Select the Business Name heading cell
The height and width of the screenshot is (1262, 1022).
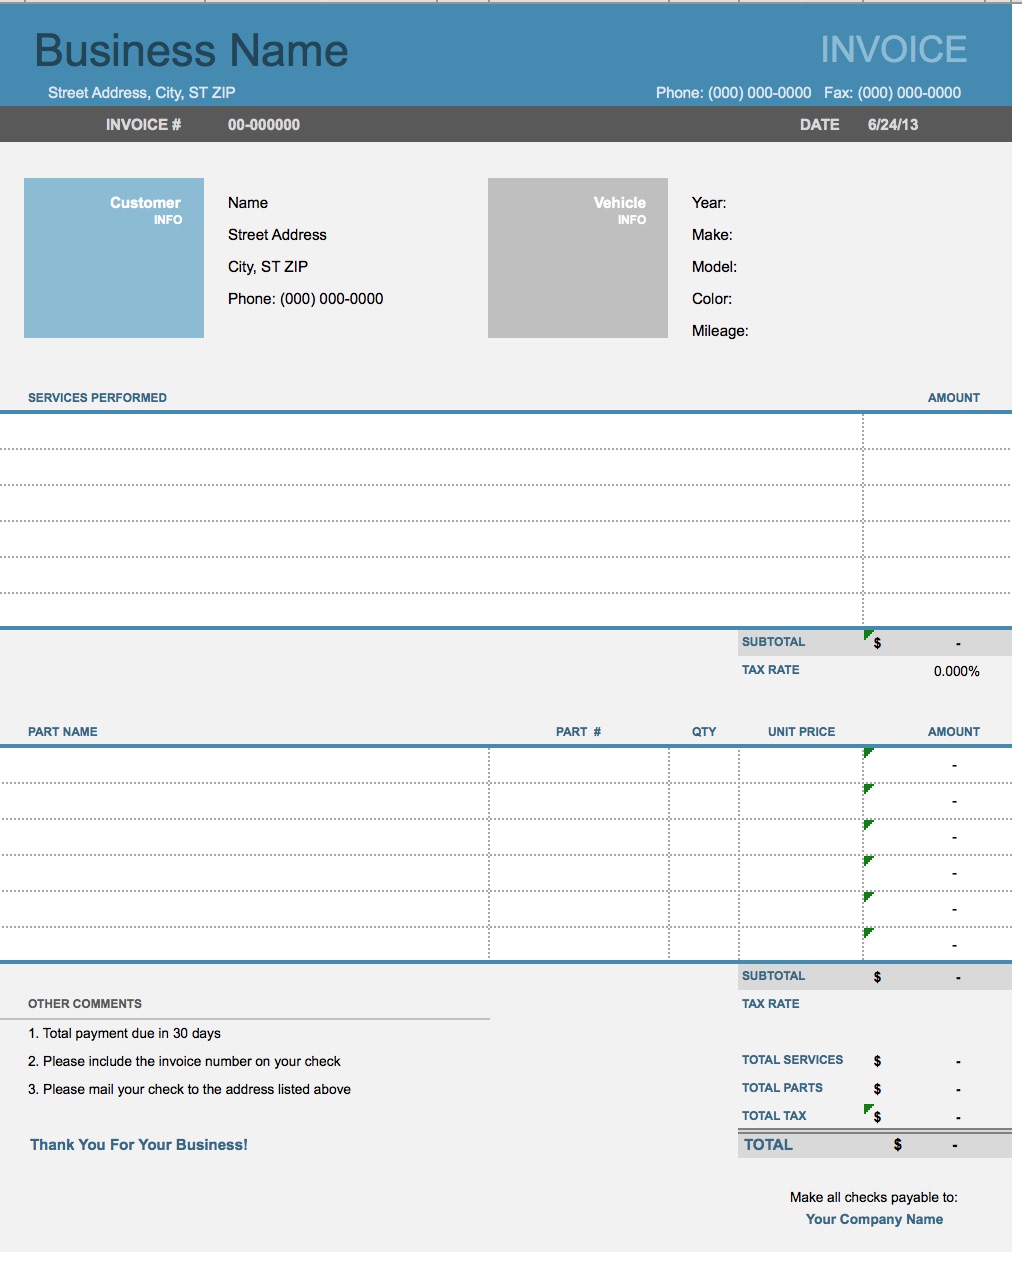(191, 50)
